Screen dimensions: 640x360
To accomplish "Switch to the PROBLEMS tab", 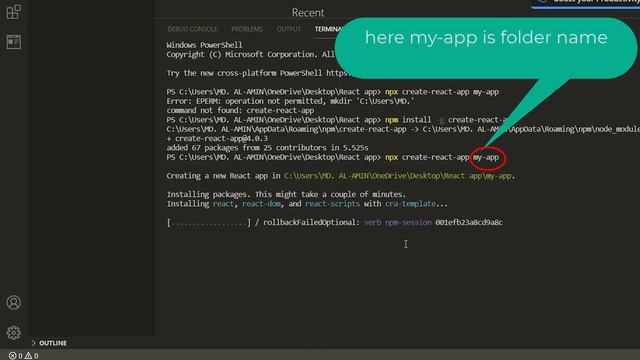I will tap(247, 29).
